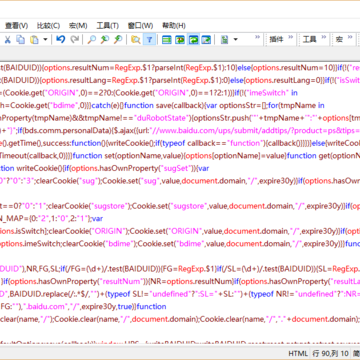Cut selection with the scissors icon
360x360 pixels.
(x=7, y=40)
